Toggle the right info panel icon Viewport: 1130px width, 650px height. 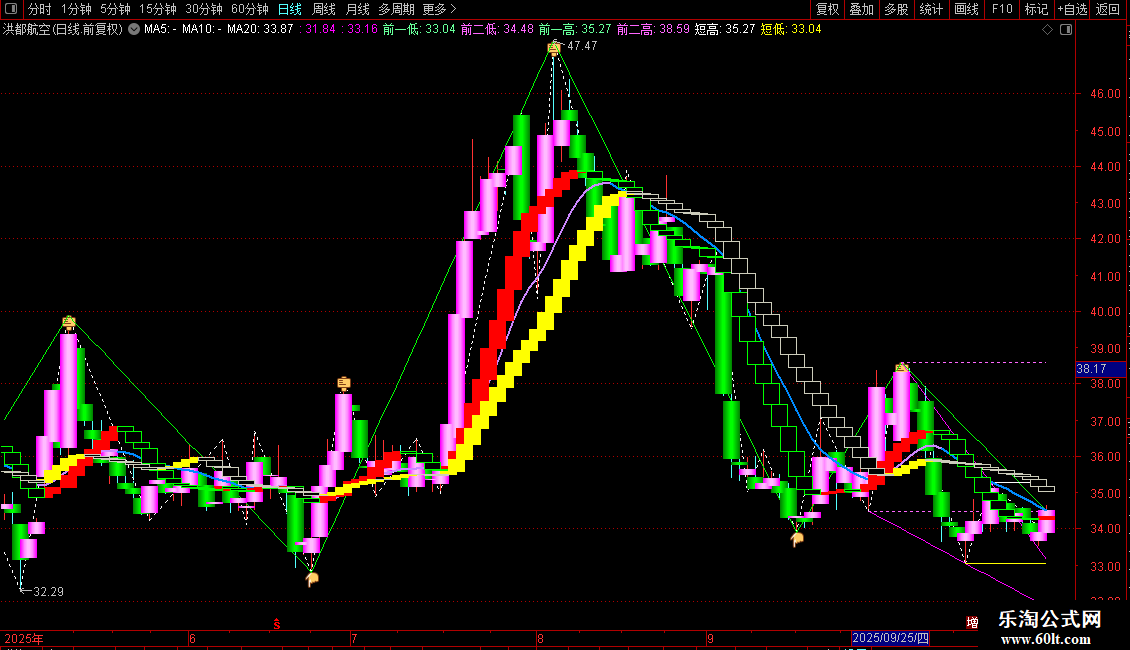click(x=1066, y=29)
